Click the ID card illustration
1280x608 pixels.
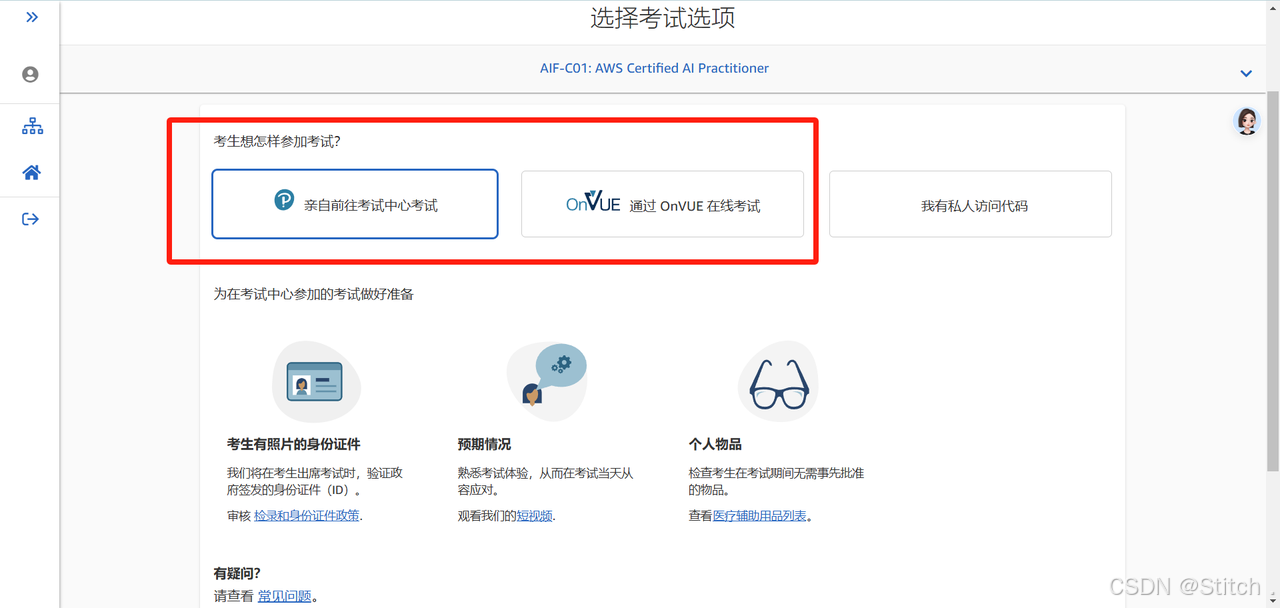[x=315, y=381]
